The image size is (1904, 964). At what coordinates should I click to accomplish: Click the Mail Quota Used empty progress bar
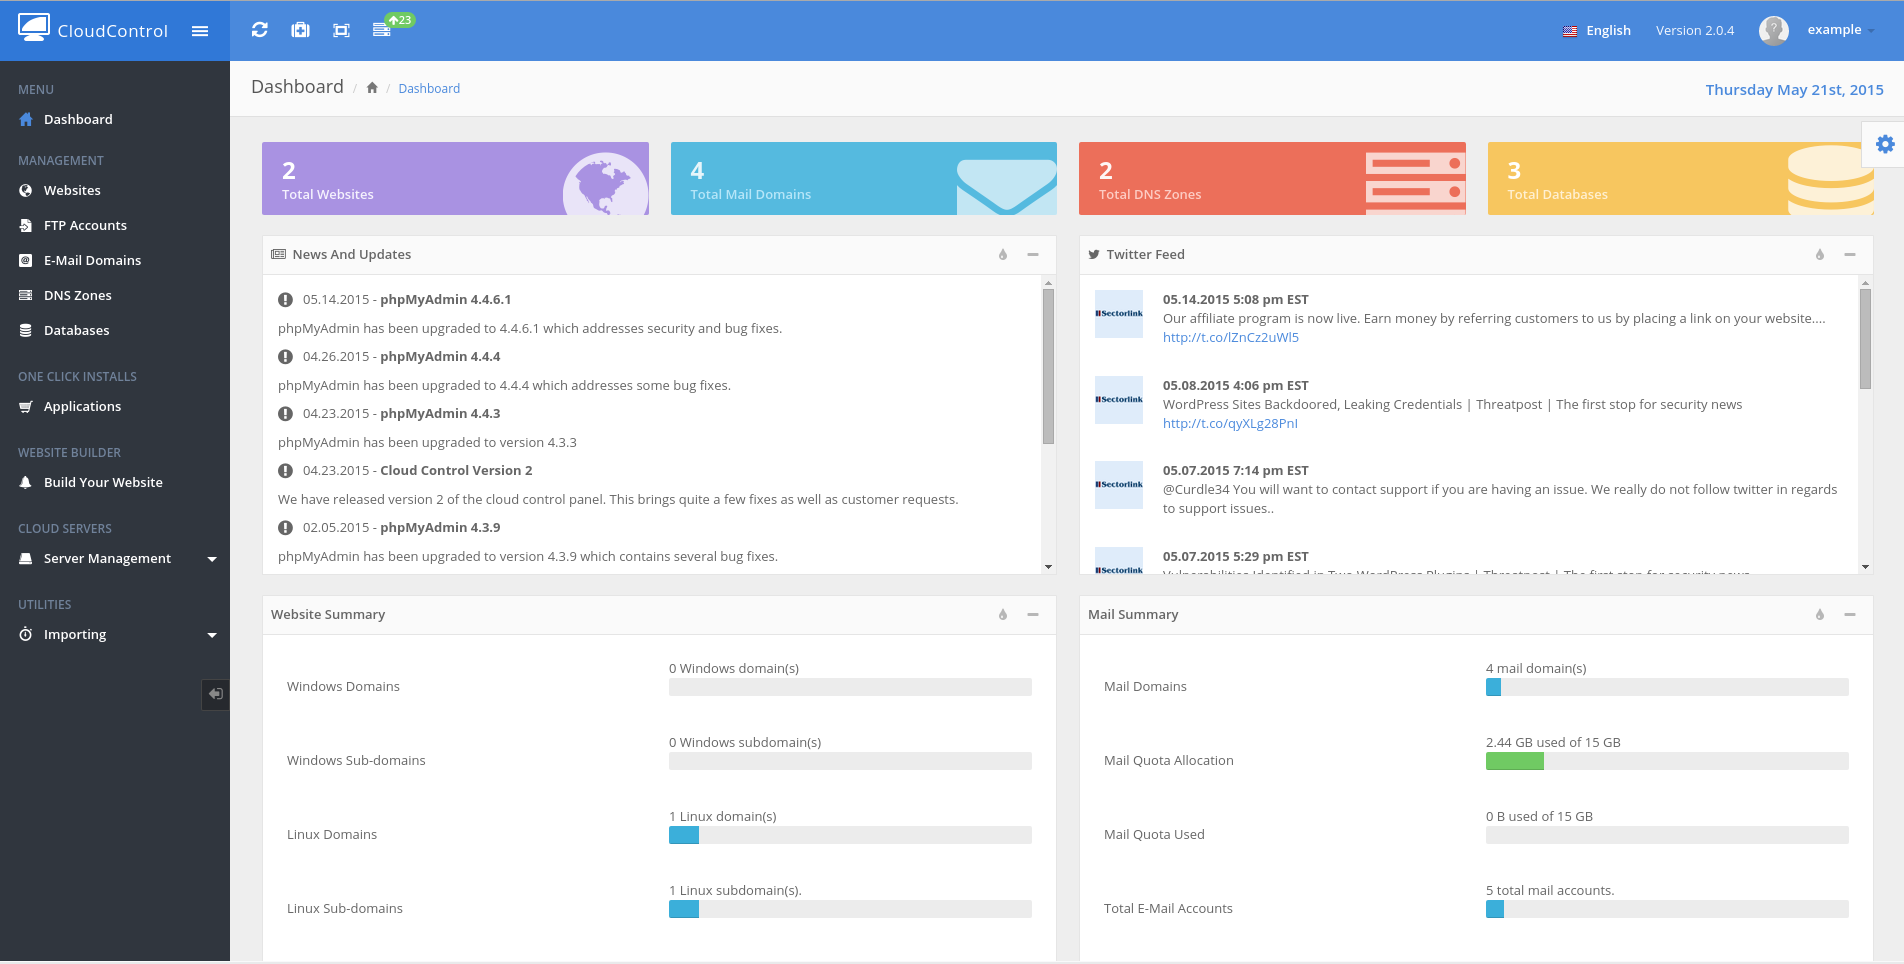pos(1667,835)
